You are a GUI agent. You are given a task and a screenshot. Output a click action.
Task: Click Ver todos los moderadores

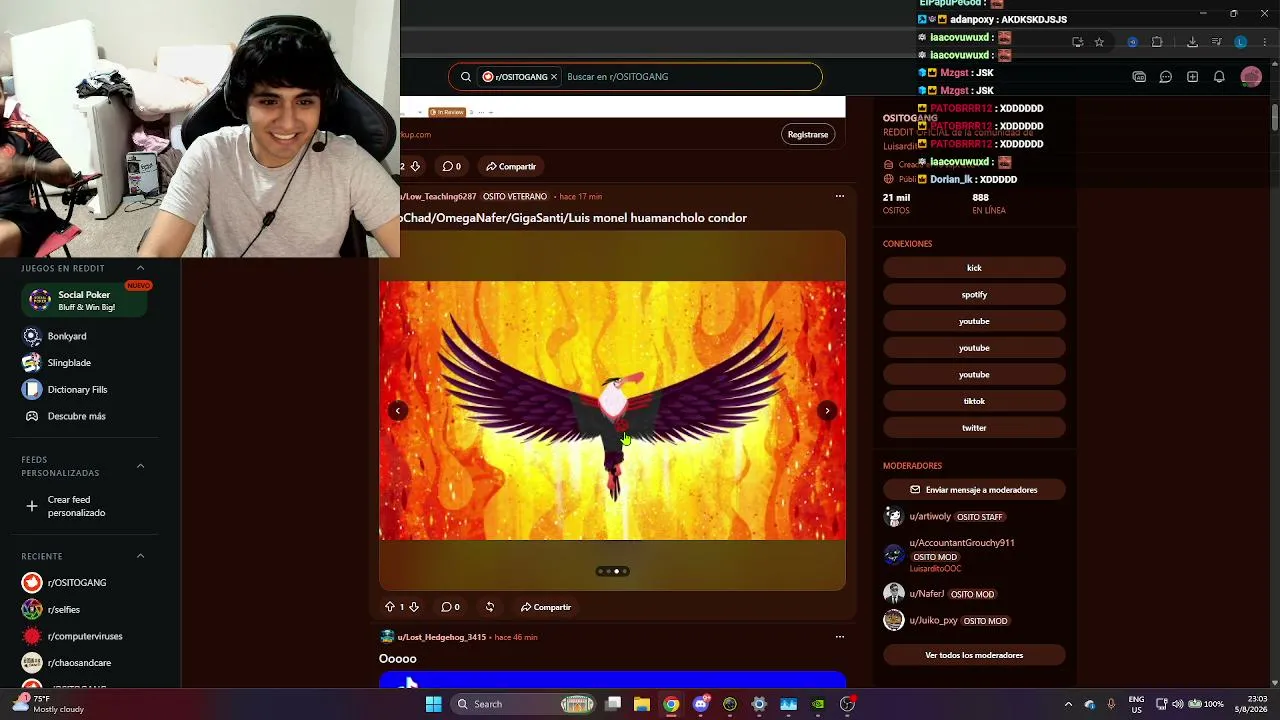[x=974, y=655]
